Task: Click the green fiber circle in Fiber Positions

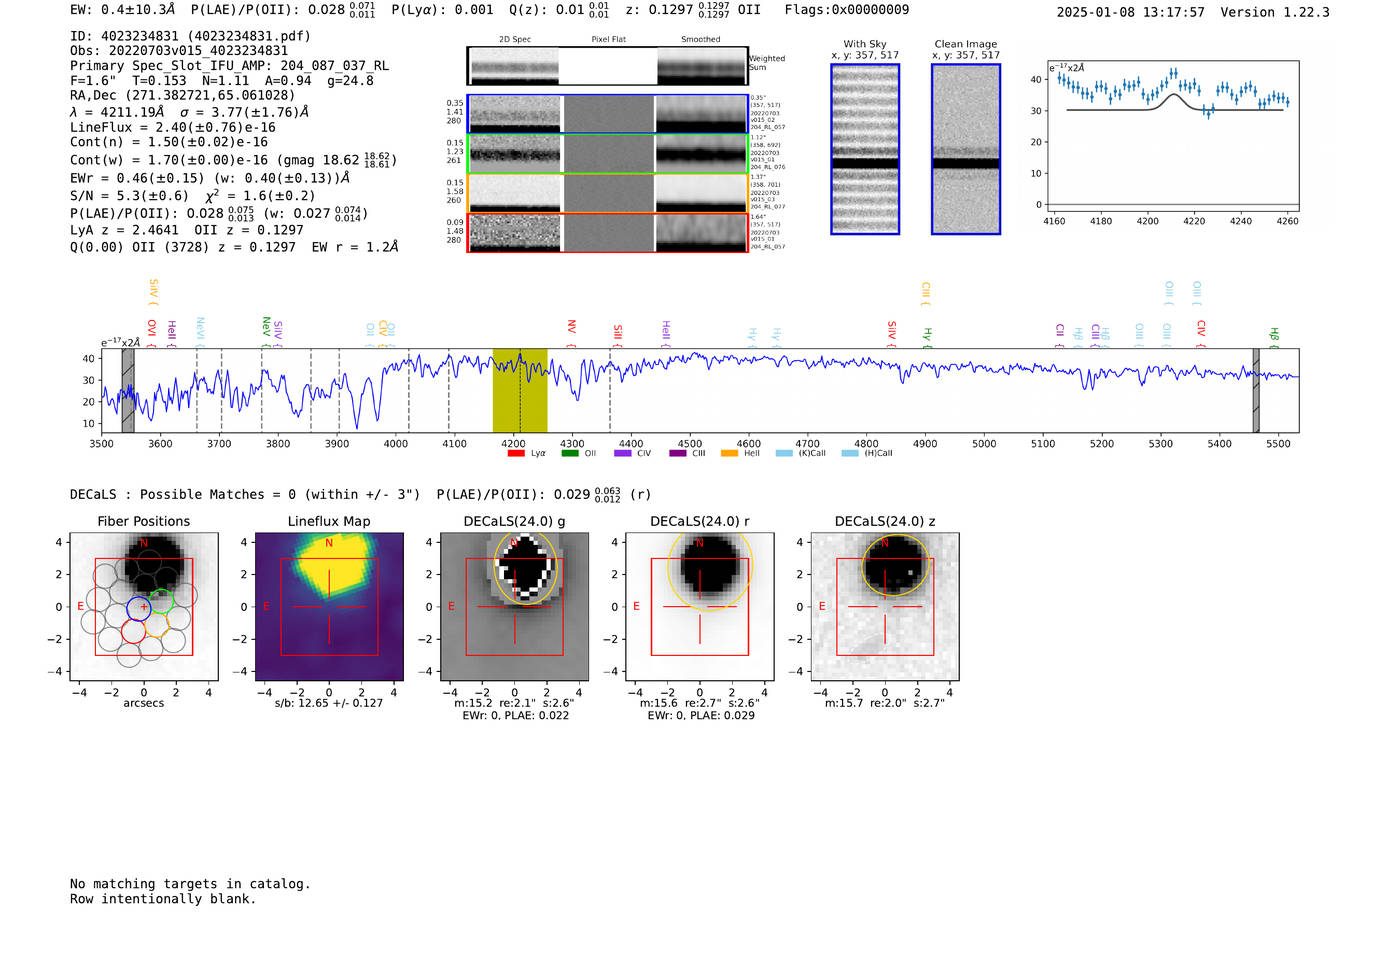Action: 161,601
